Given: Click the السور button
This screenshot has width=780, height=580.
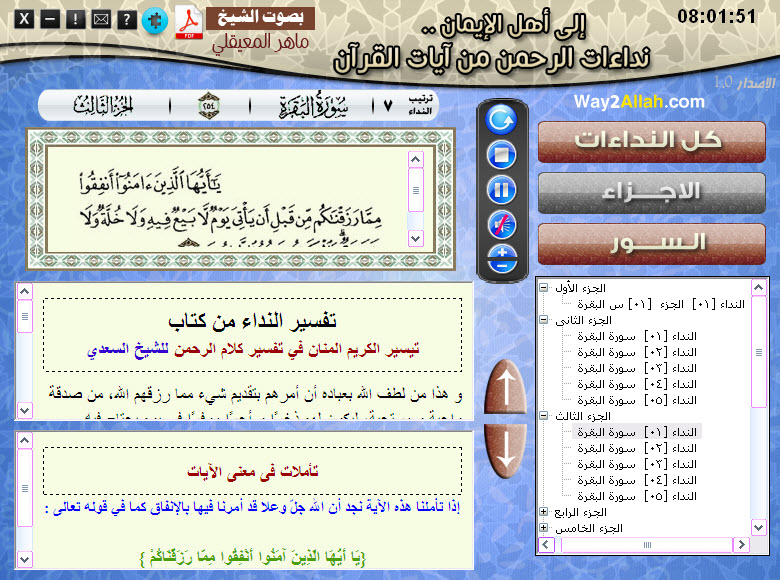Looking at the screenshot, I should pyautogui.click(x=652, y=244).
